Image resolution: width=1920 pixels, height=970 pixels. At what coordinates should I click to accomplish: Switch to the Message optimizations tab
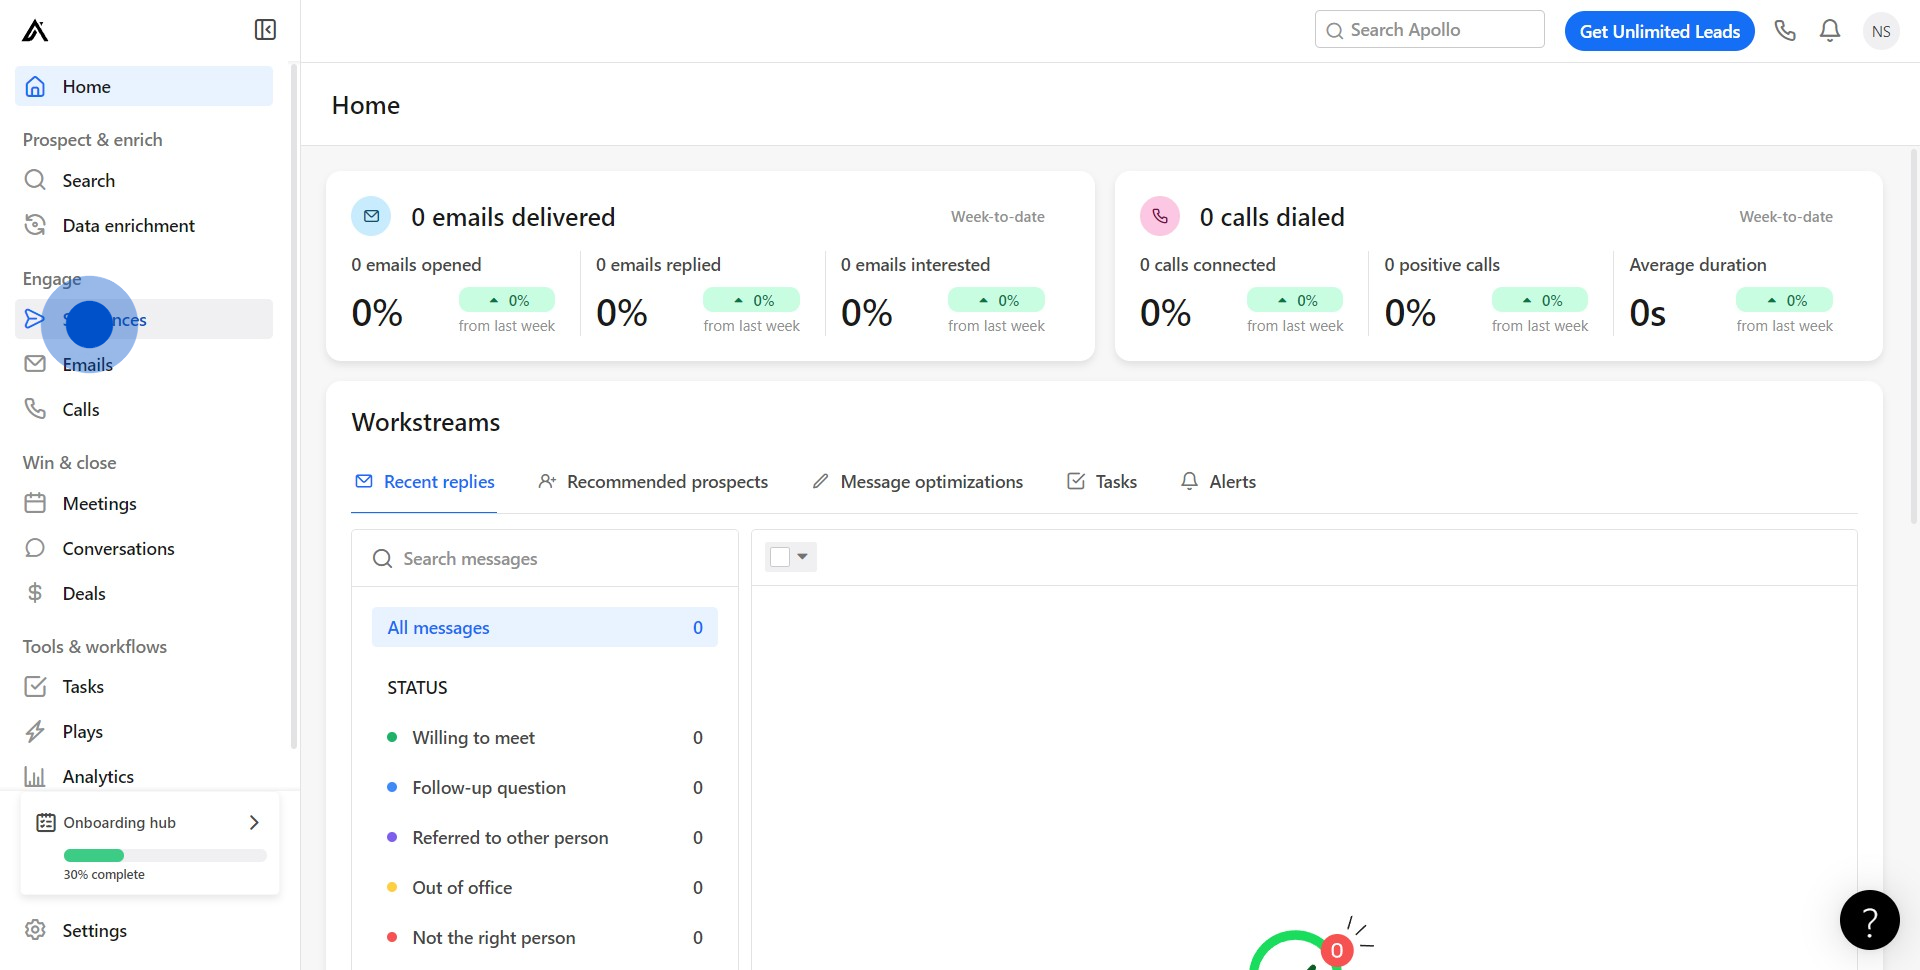(918, 482)
